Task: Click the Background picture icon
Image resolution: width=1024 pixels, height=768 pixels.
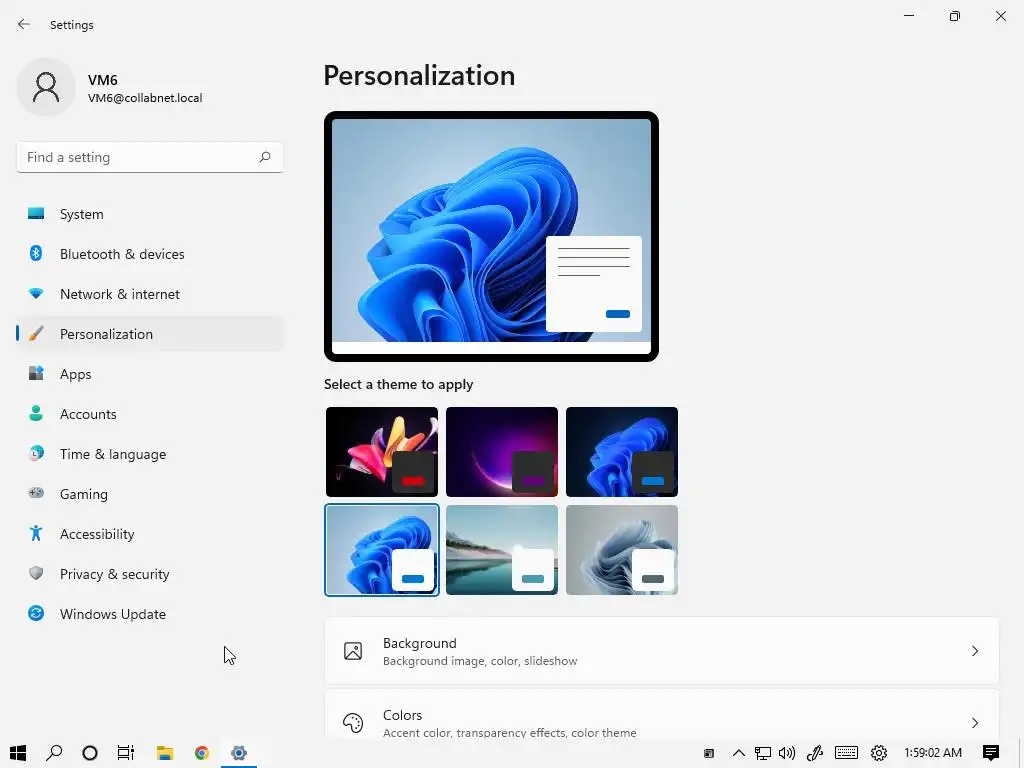Action: pos(353,651)
